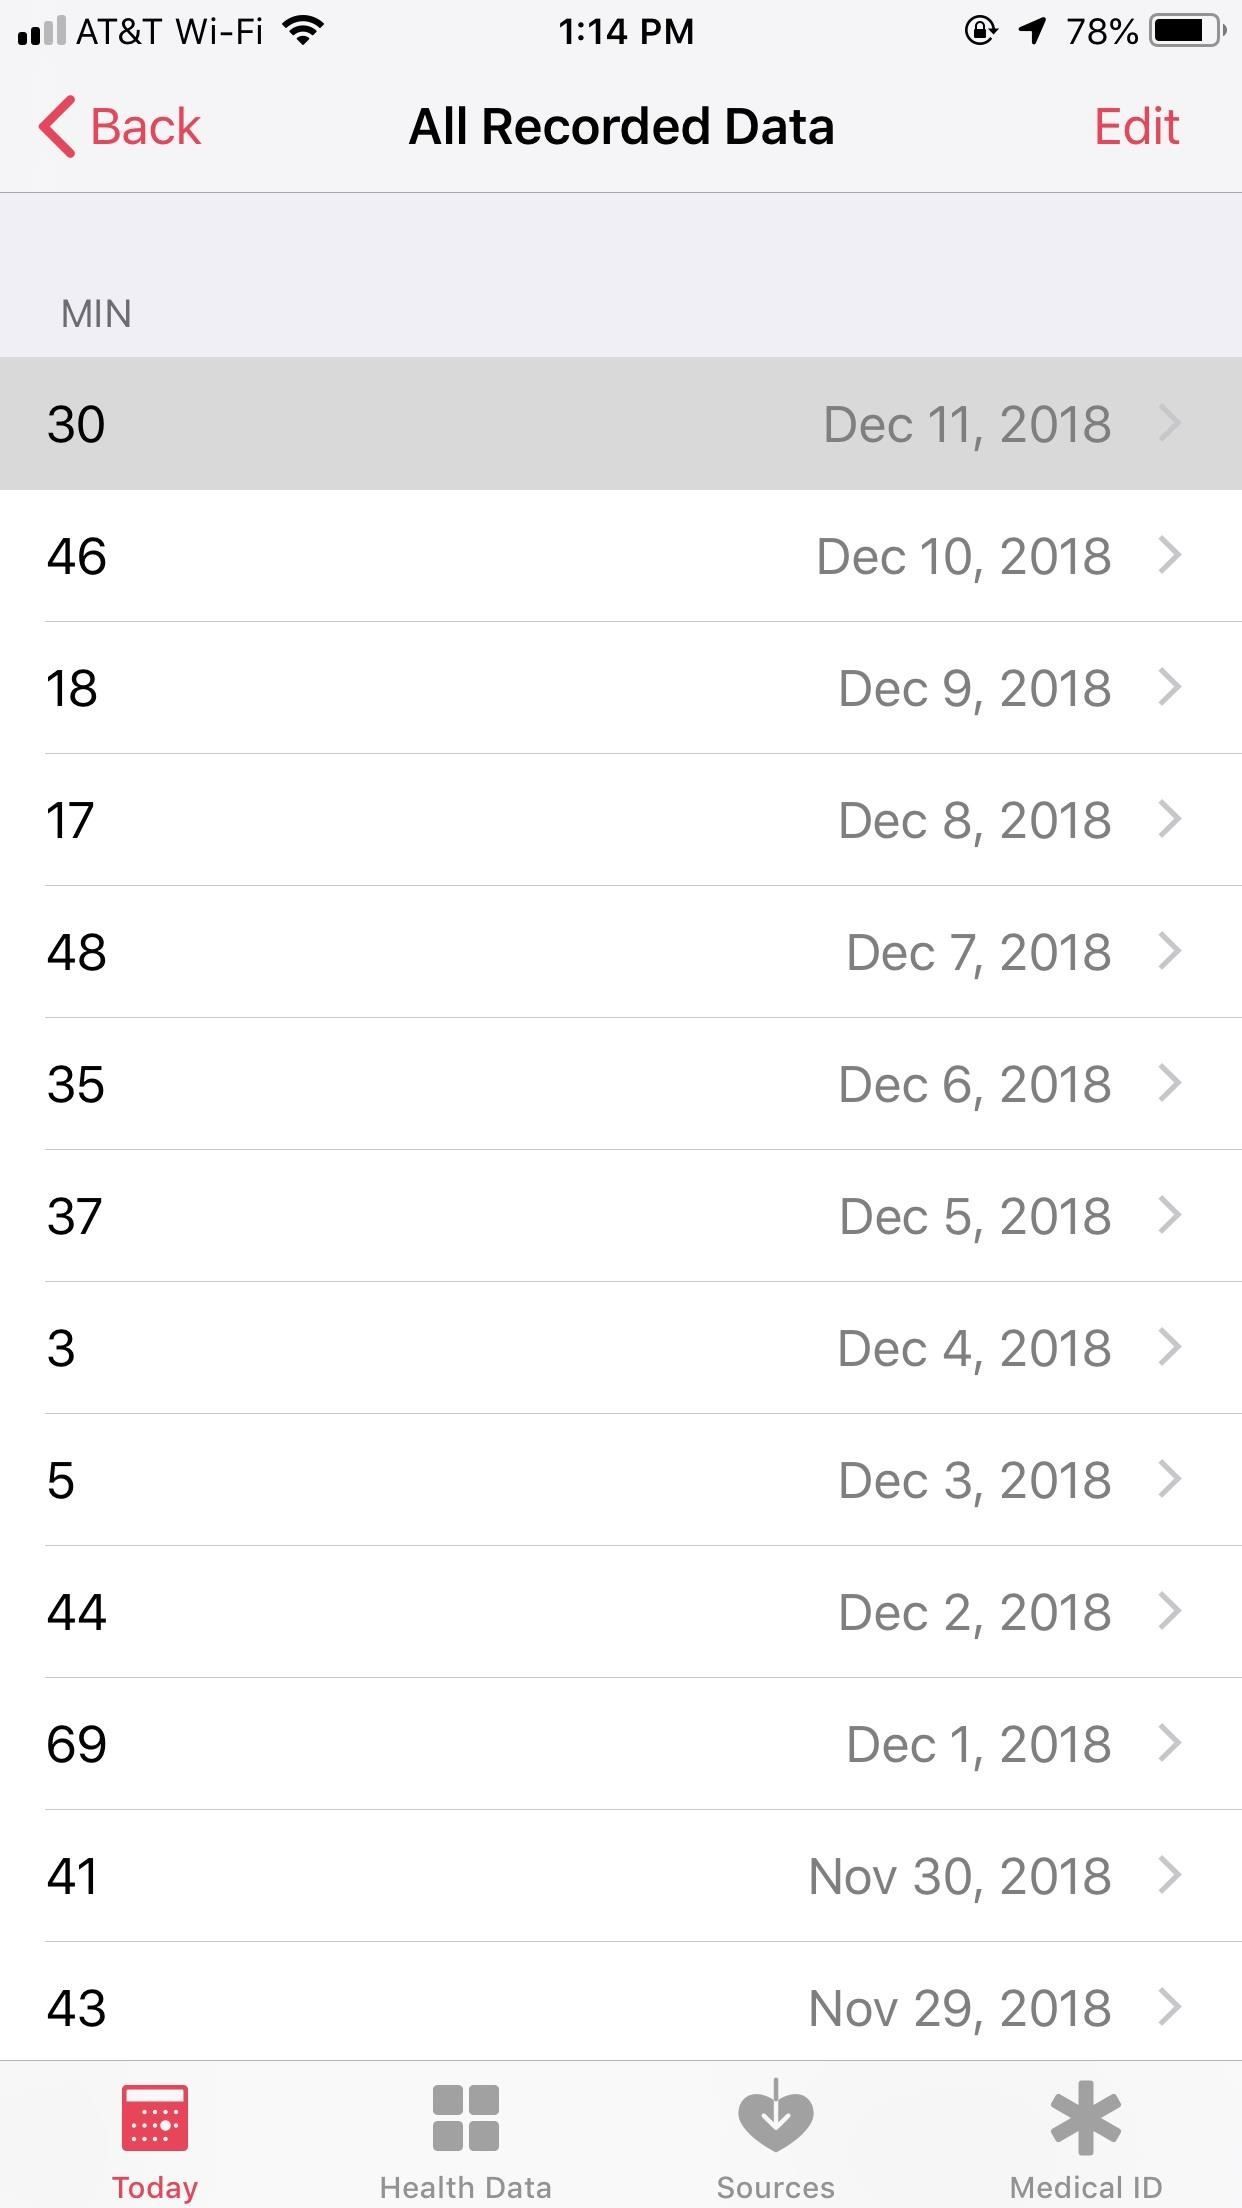Tap the Edit button
1242x2208 pixels.
click(x=1136, y=127)
